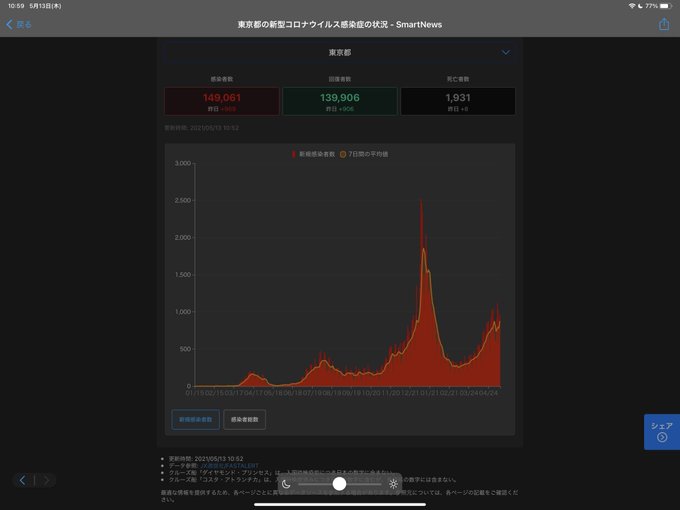
Task: Tap the 死亡者数 label above the gray card
Action: [x=458, y=79]
